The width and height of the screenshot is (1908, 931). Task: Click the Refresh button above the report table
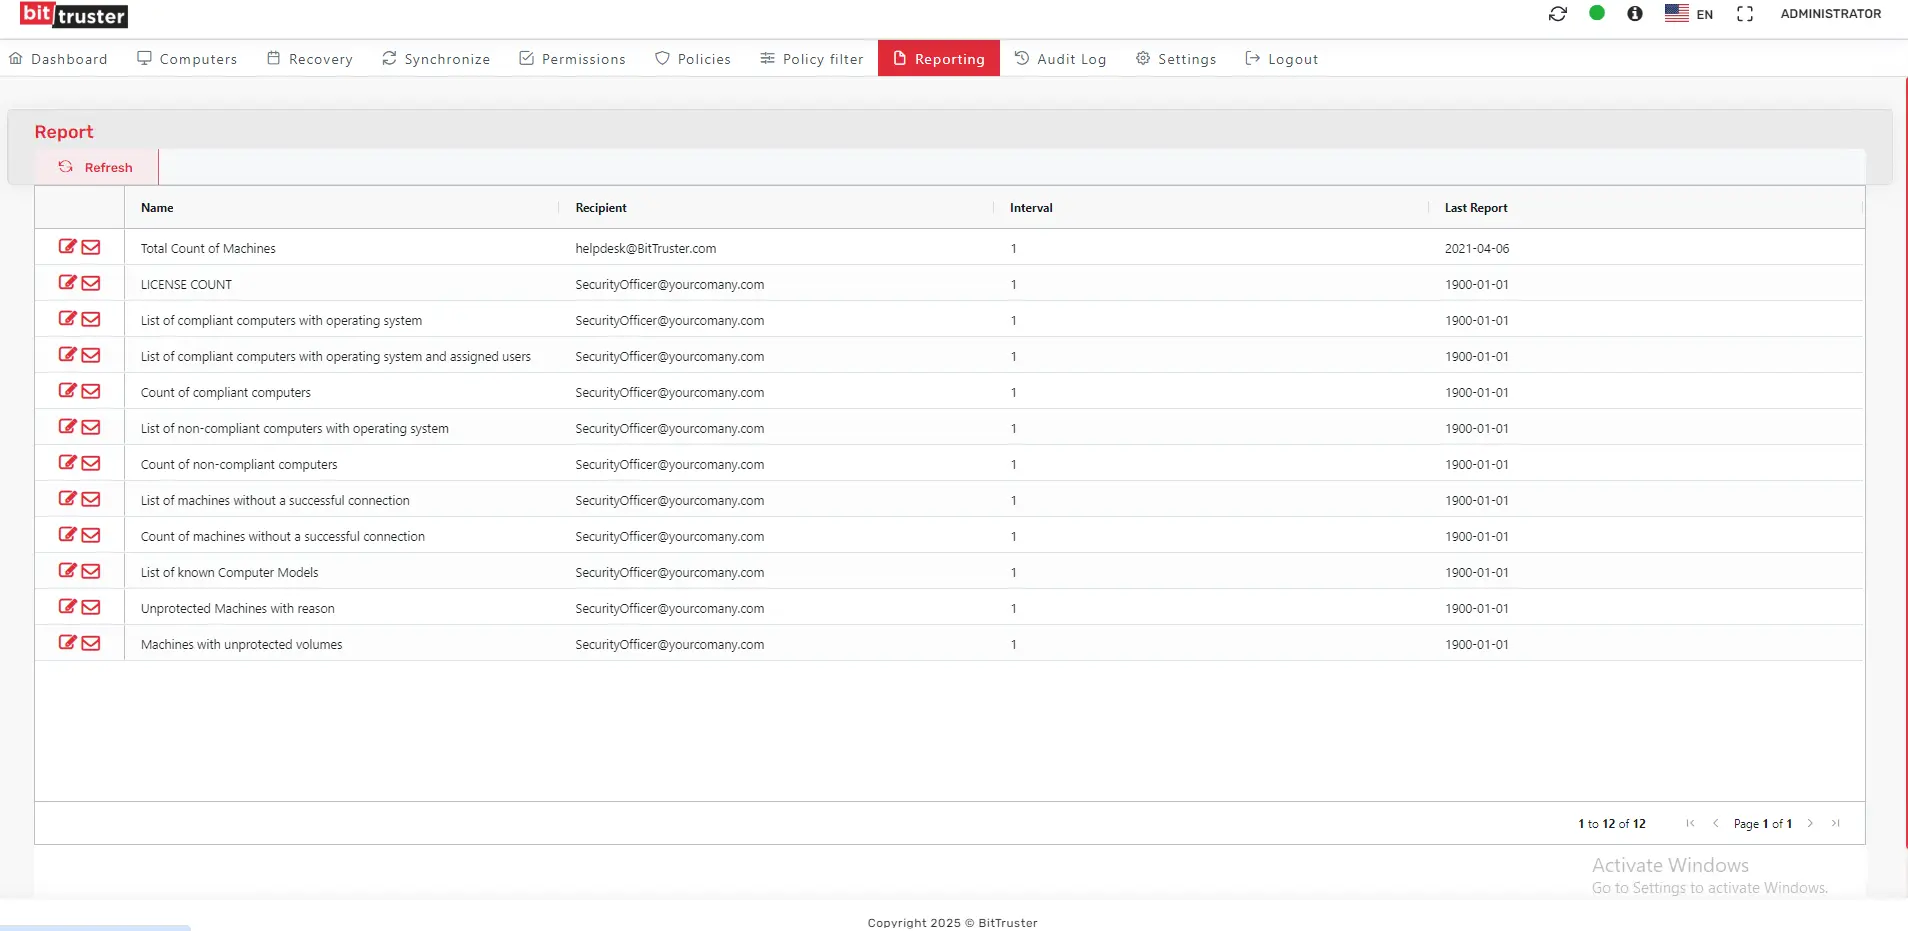[96, 167]
